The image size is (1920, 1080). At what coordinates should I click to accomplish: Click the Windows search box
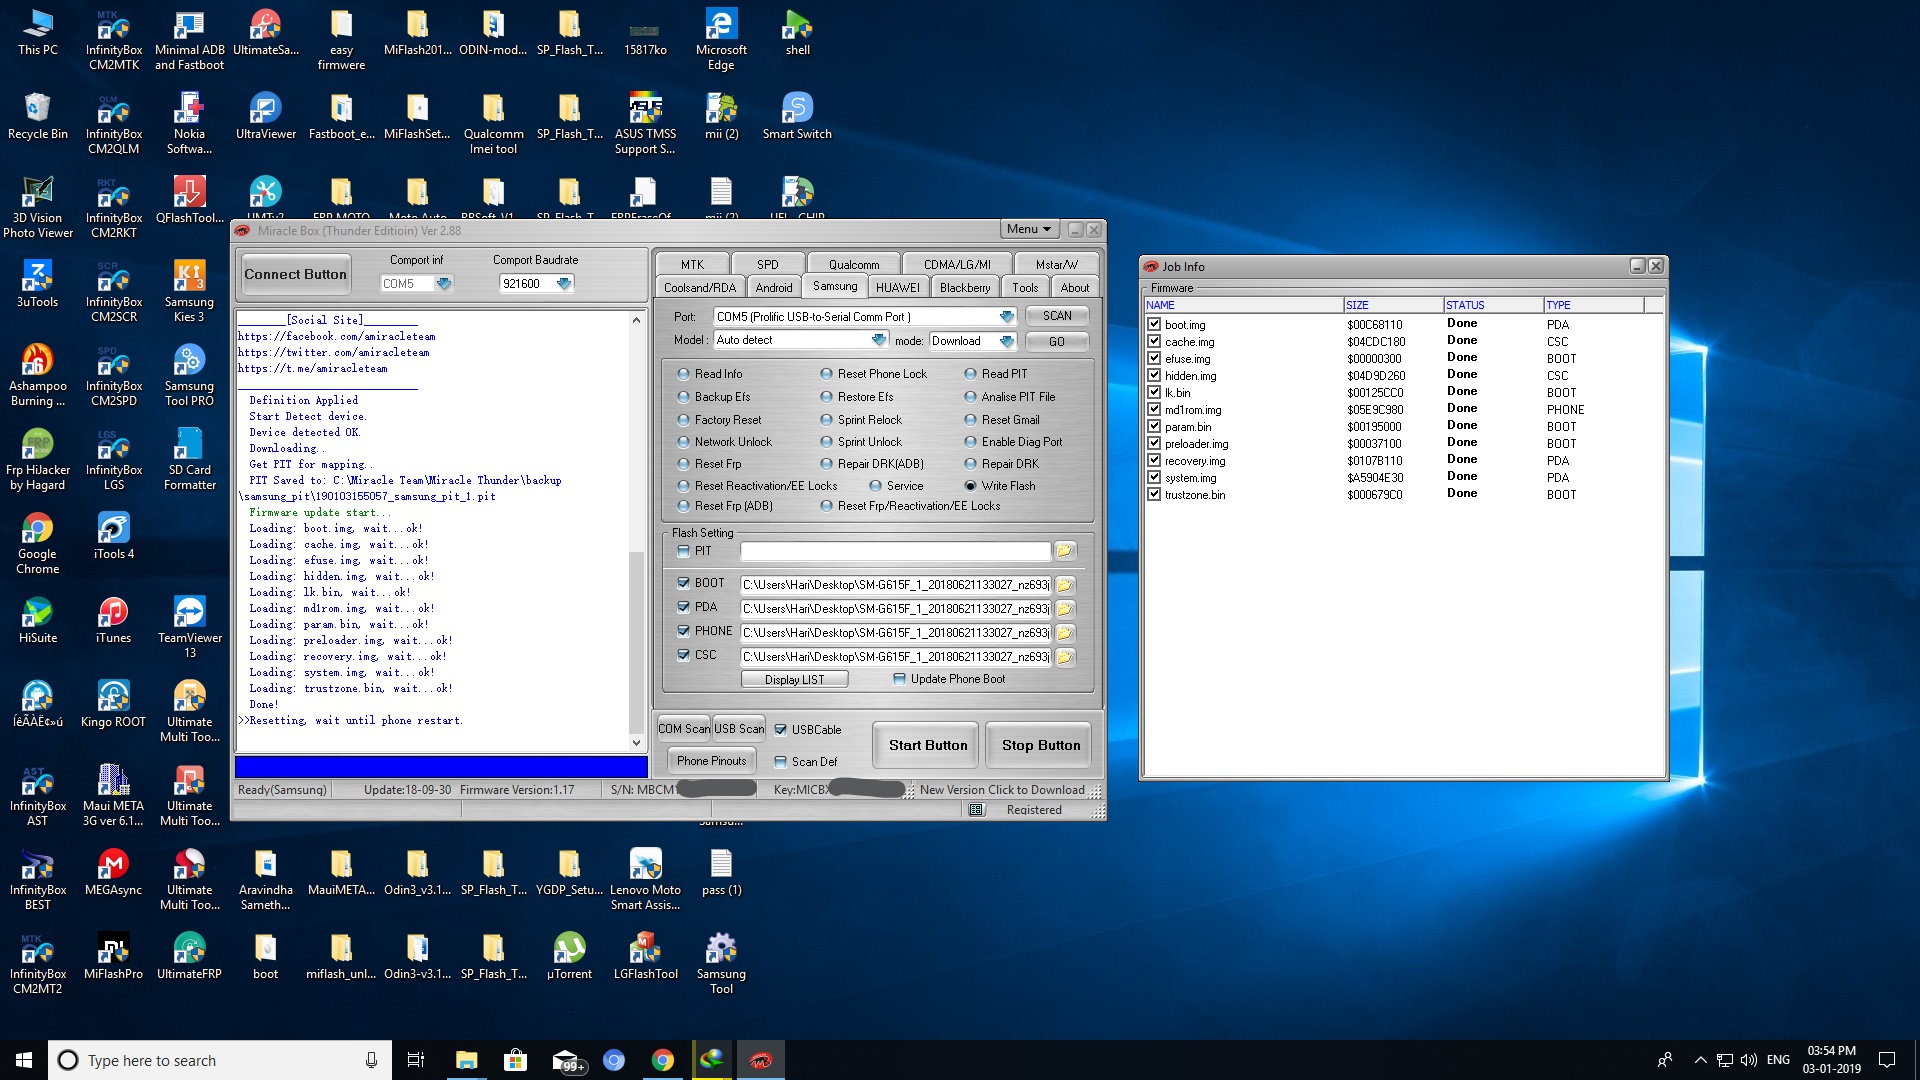tap(218, 1060)
